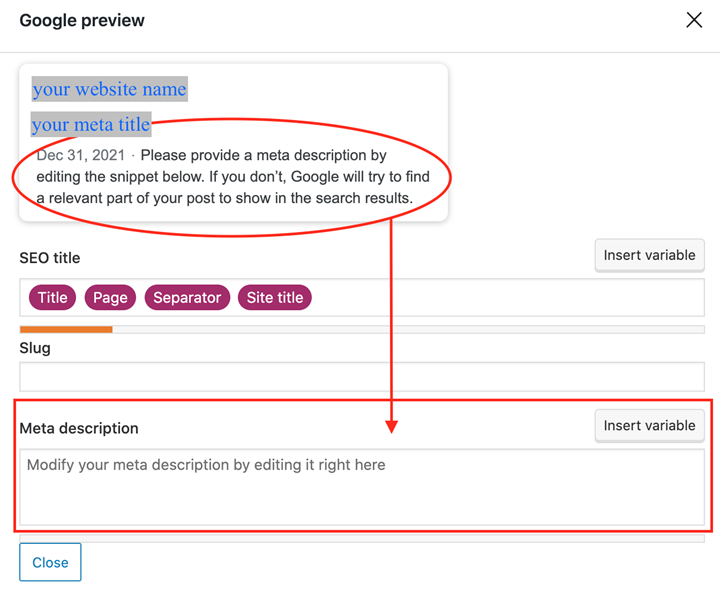Click the meta description snippet text in preview

pos(233,177)
